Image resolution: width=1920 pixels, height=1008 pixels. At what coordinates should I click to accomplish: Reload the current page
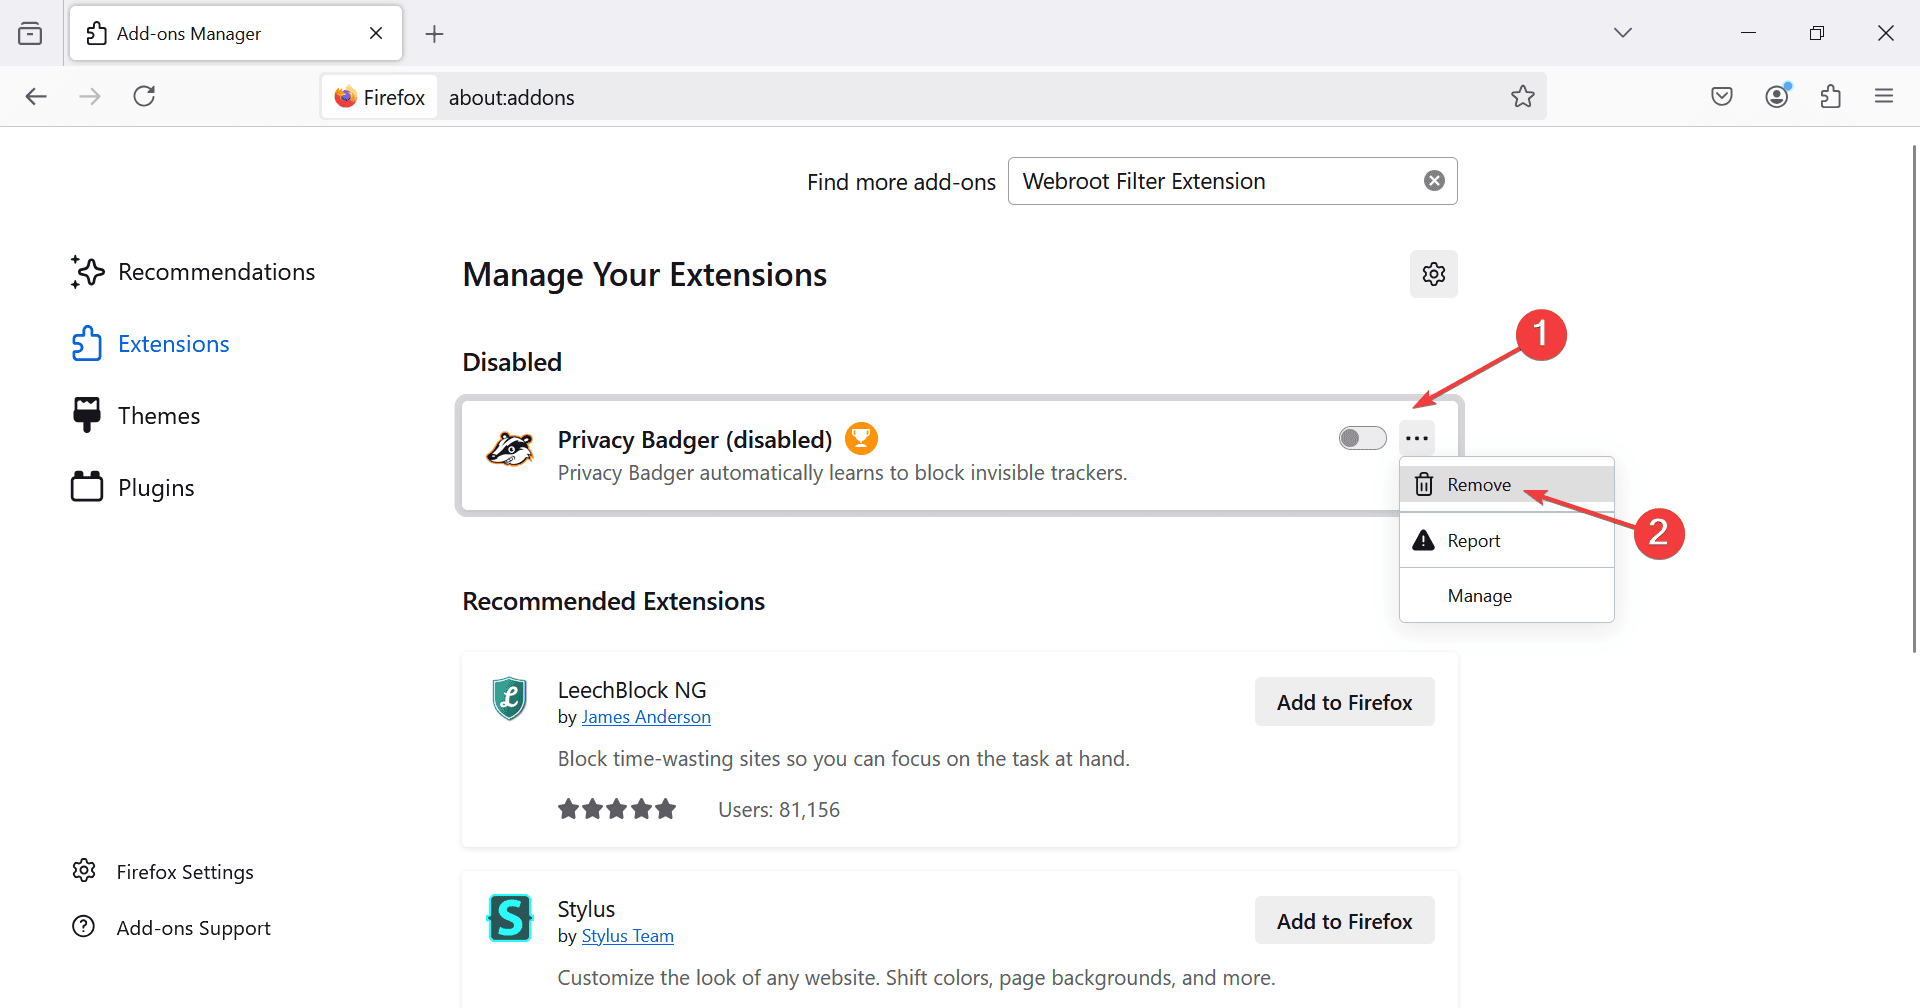(144, 96)
